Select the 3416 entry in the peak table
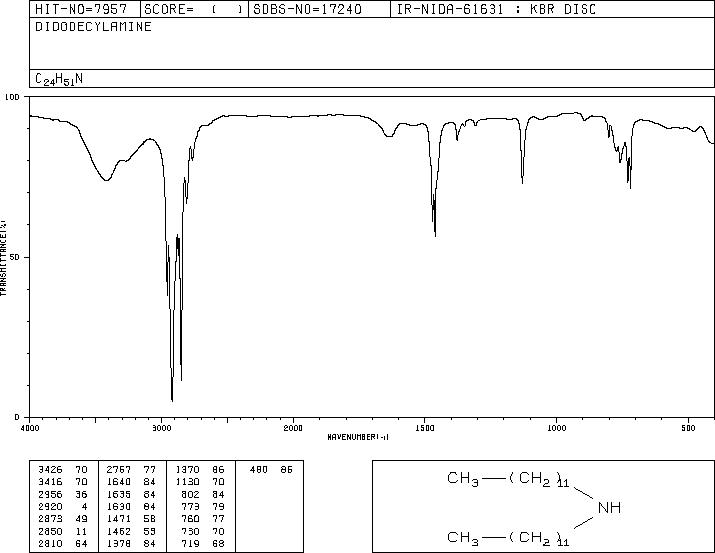715x553 pixels. [50, 482]
